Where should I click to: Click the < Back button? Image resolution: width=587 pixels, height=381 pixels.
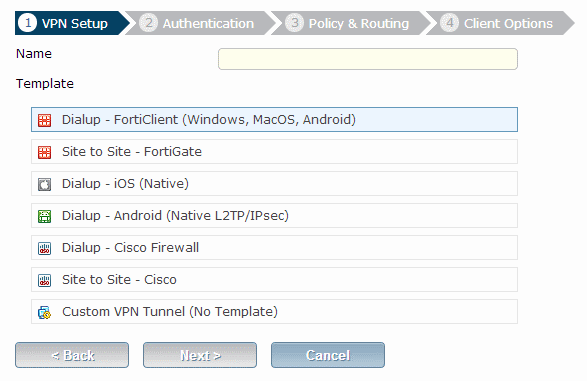click(x=72, y=355)
